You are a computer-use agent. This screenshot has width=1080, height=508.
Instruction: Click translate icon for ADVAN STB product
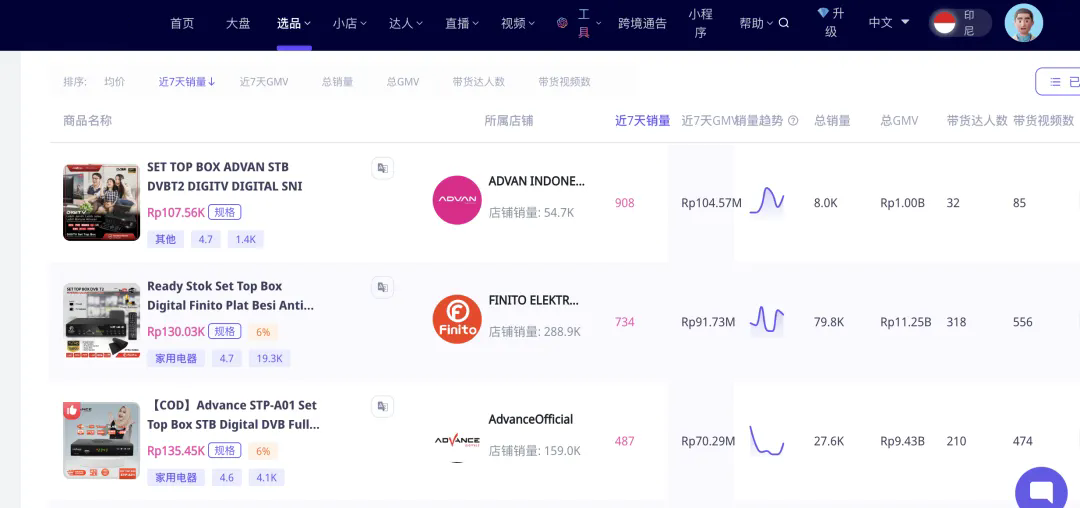pyautogui.click(x=383, y=168)
